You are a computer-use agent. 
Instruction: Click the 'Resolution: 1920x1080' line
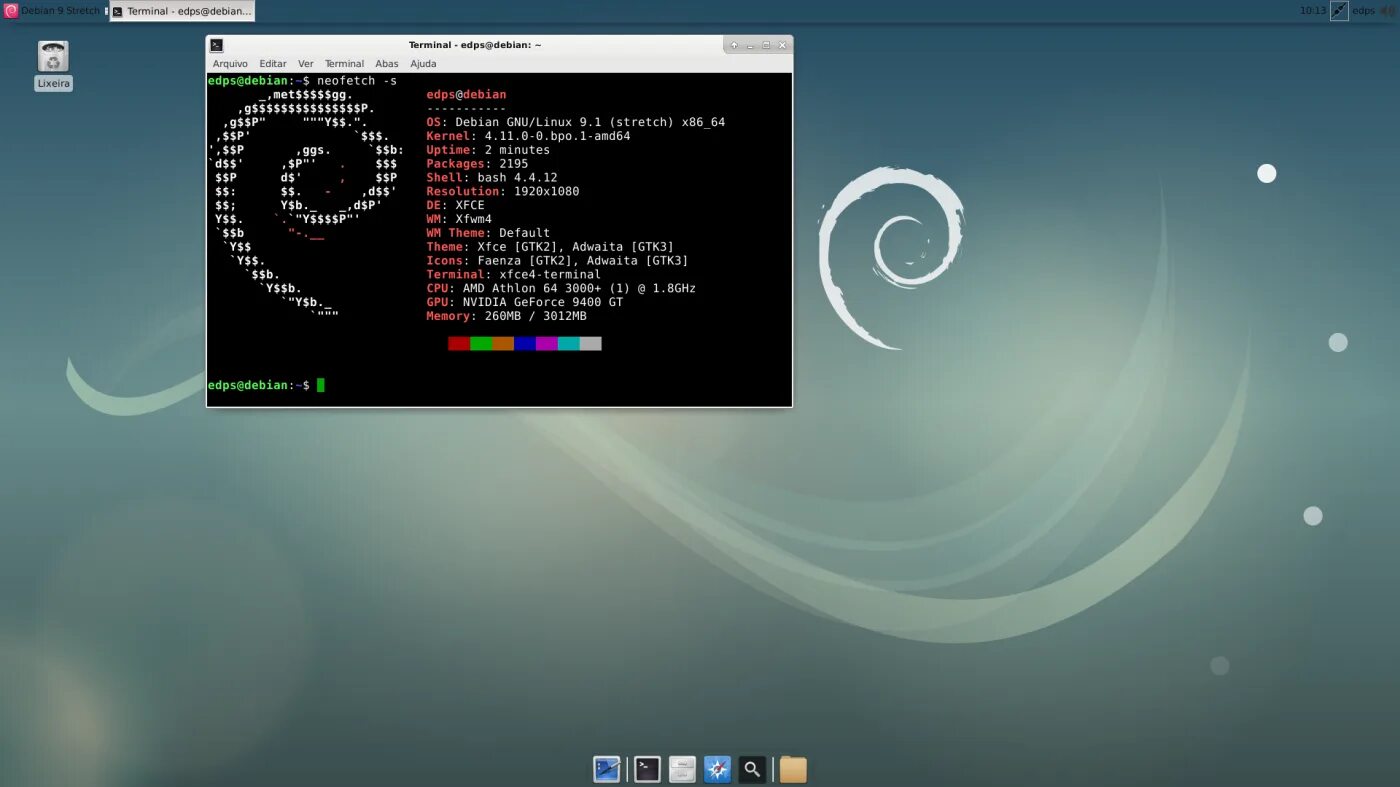coord(503,191)
